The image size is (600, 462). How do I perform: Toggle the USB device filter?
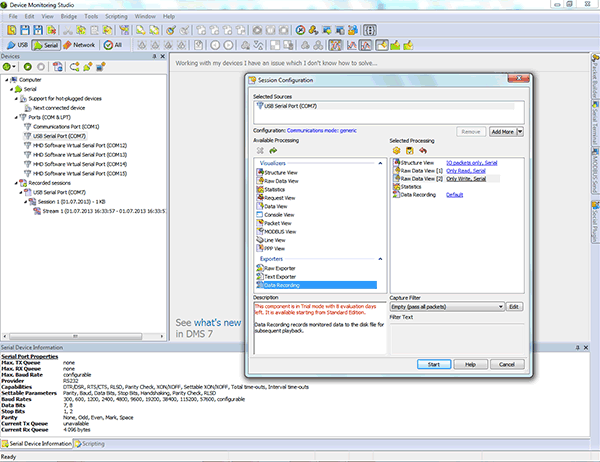18,45
